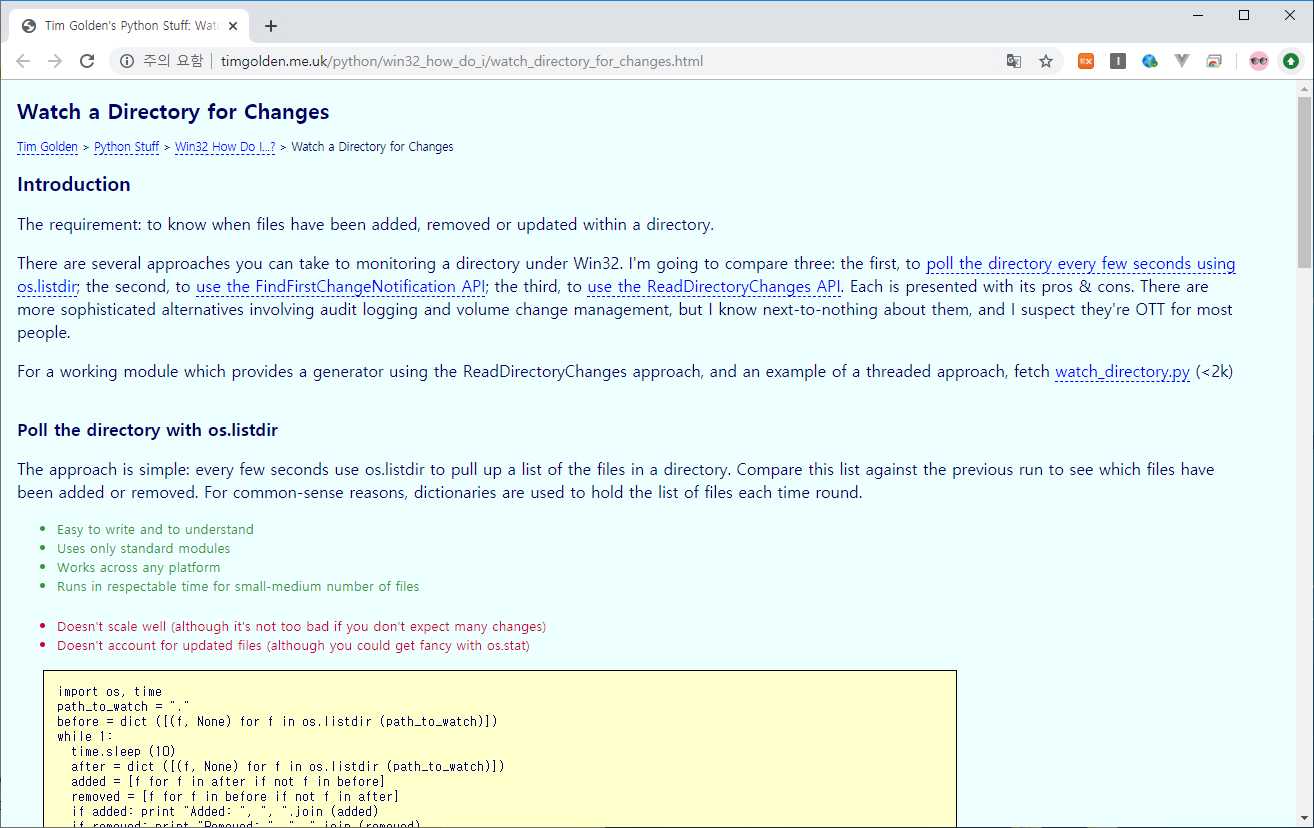Bookmark this page with the star icon
This screenshot has height=828, width=1314.
pyautogui.click(x=1046, y=61)
